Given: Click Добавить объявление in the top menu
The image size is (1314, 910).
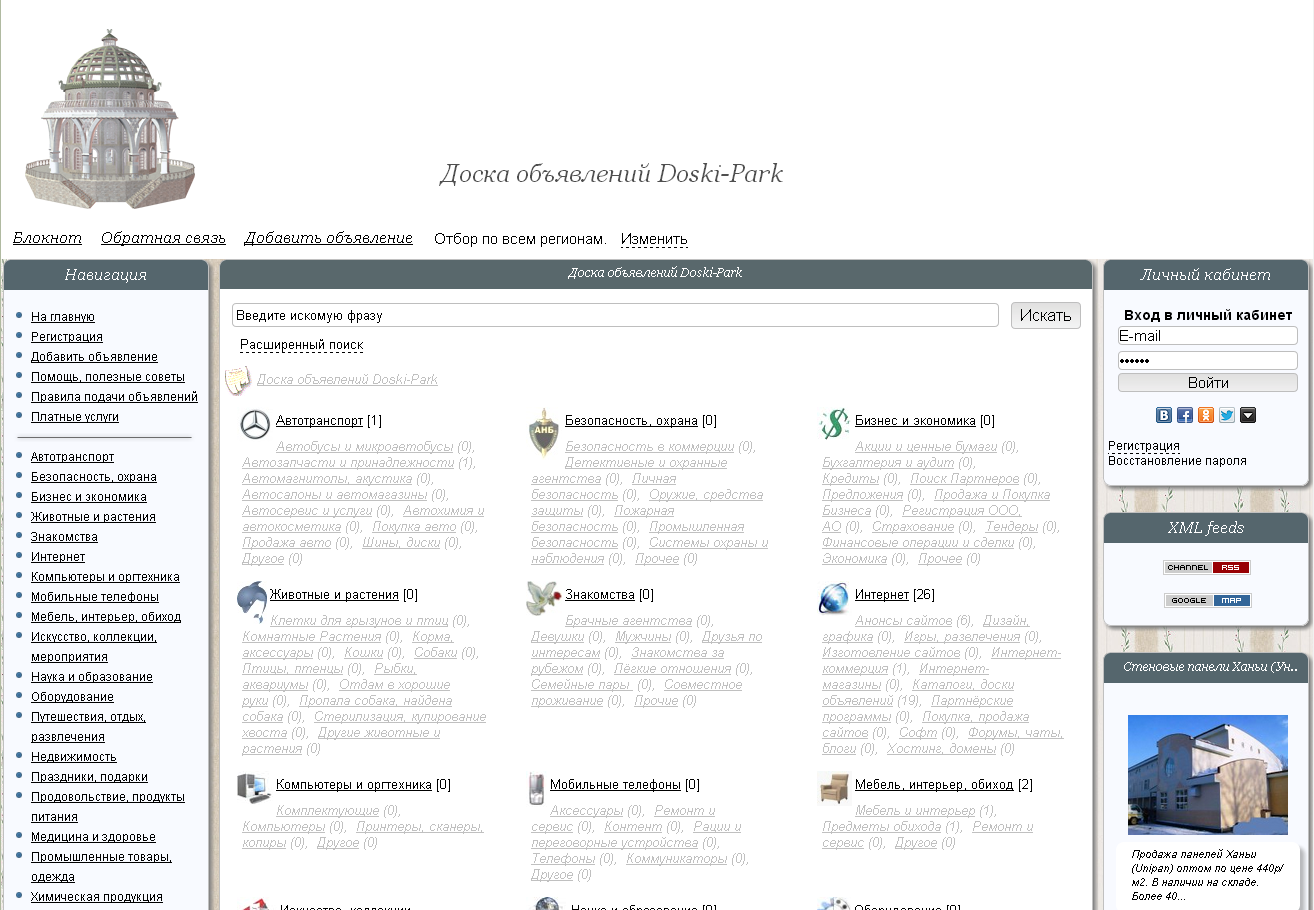Looking at the screenshot, I should (328, 238).
